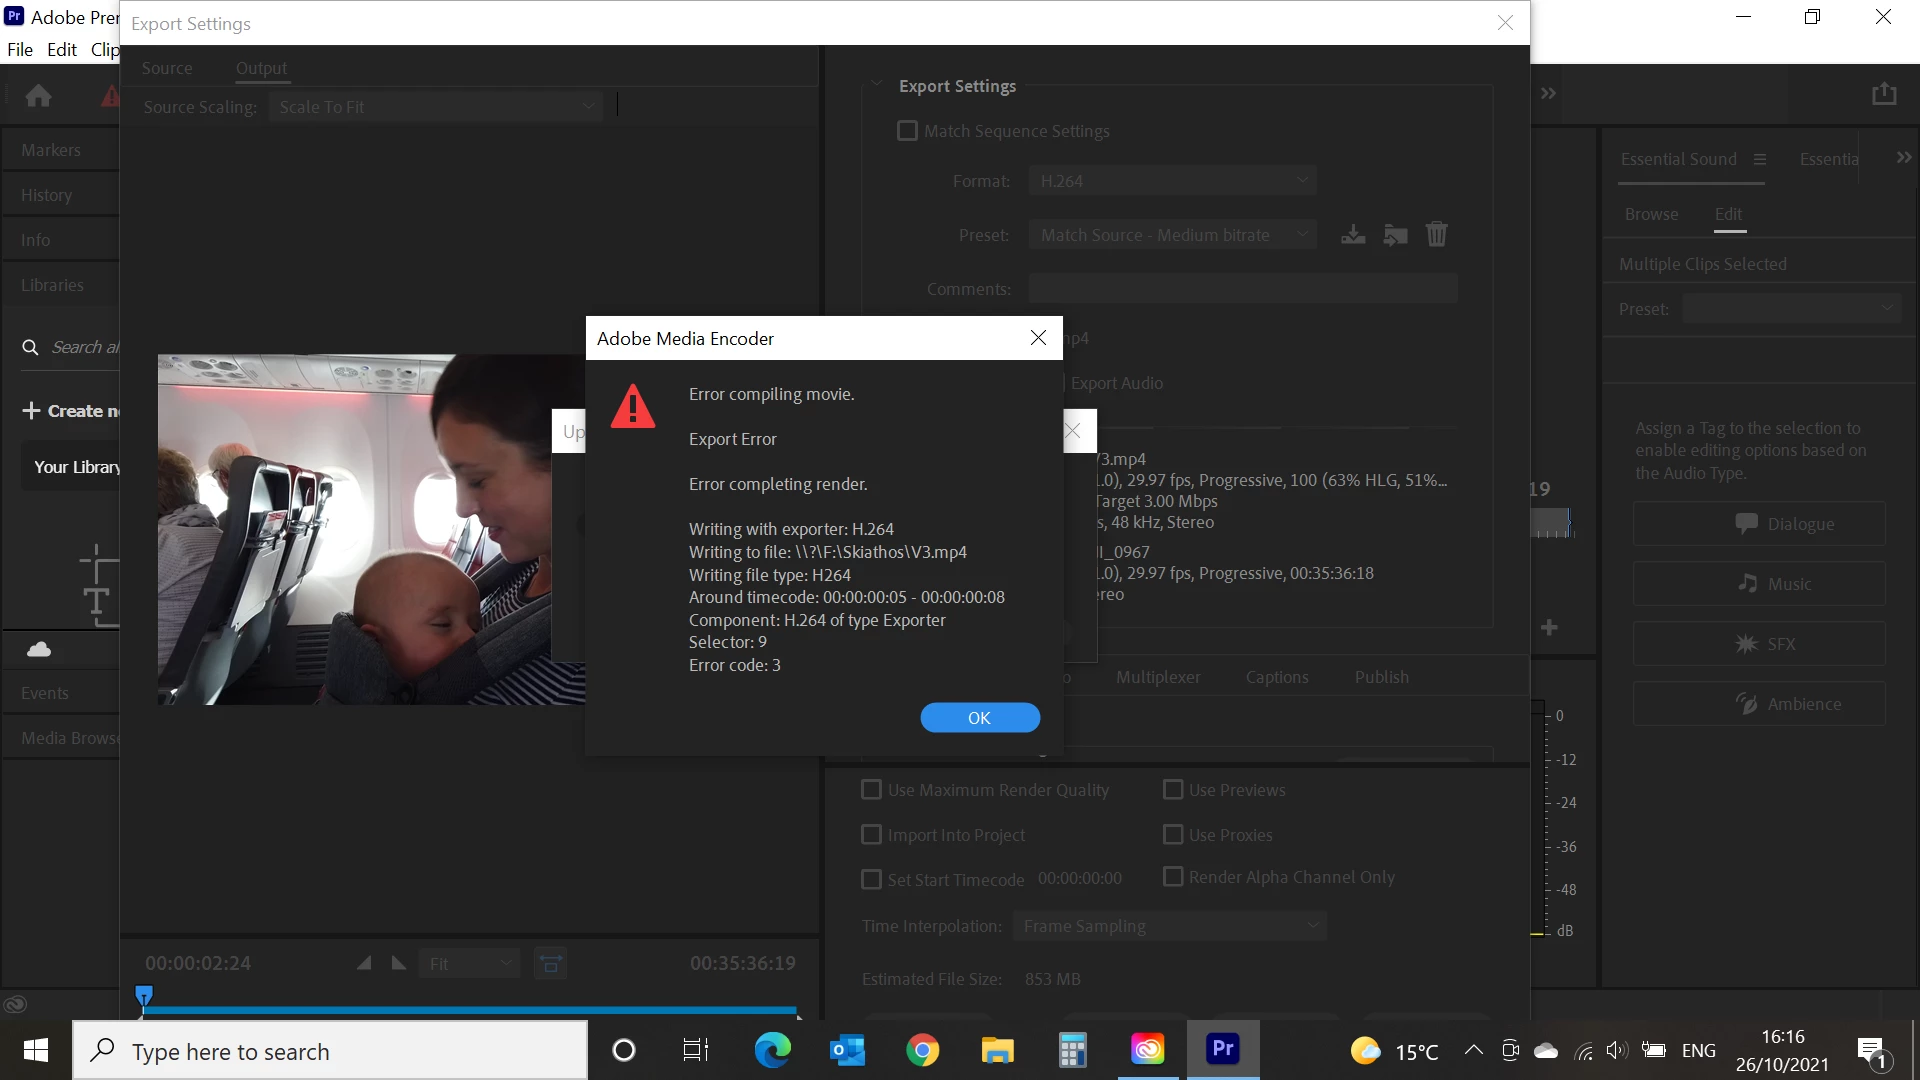
Task: Click the set in point triangle icon
Action: (364, 963)
